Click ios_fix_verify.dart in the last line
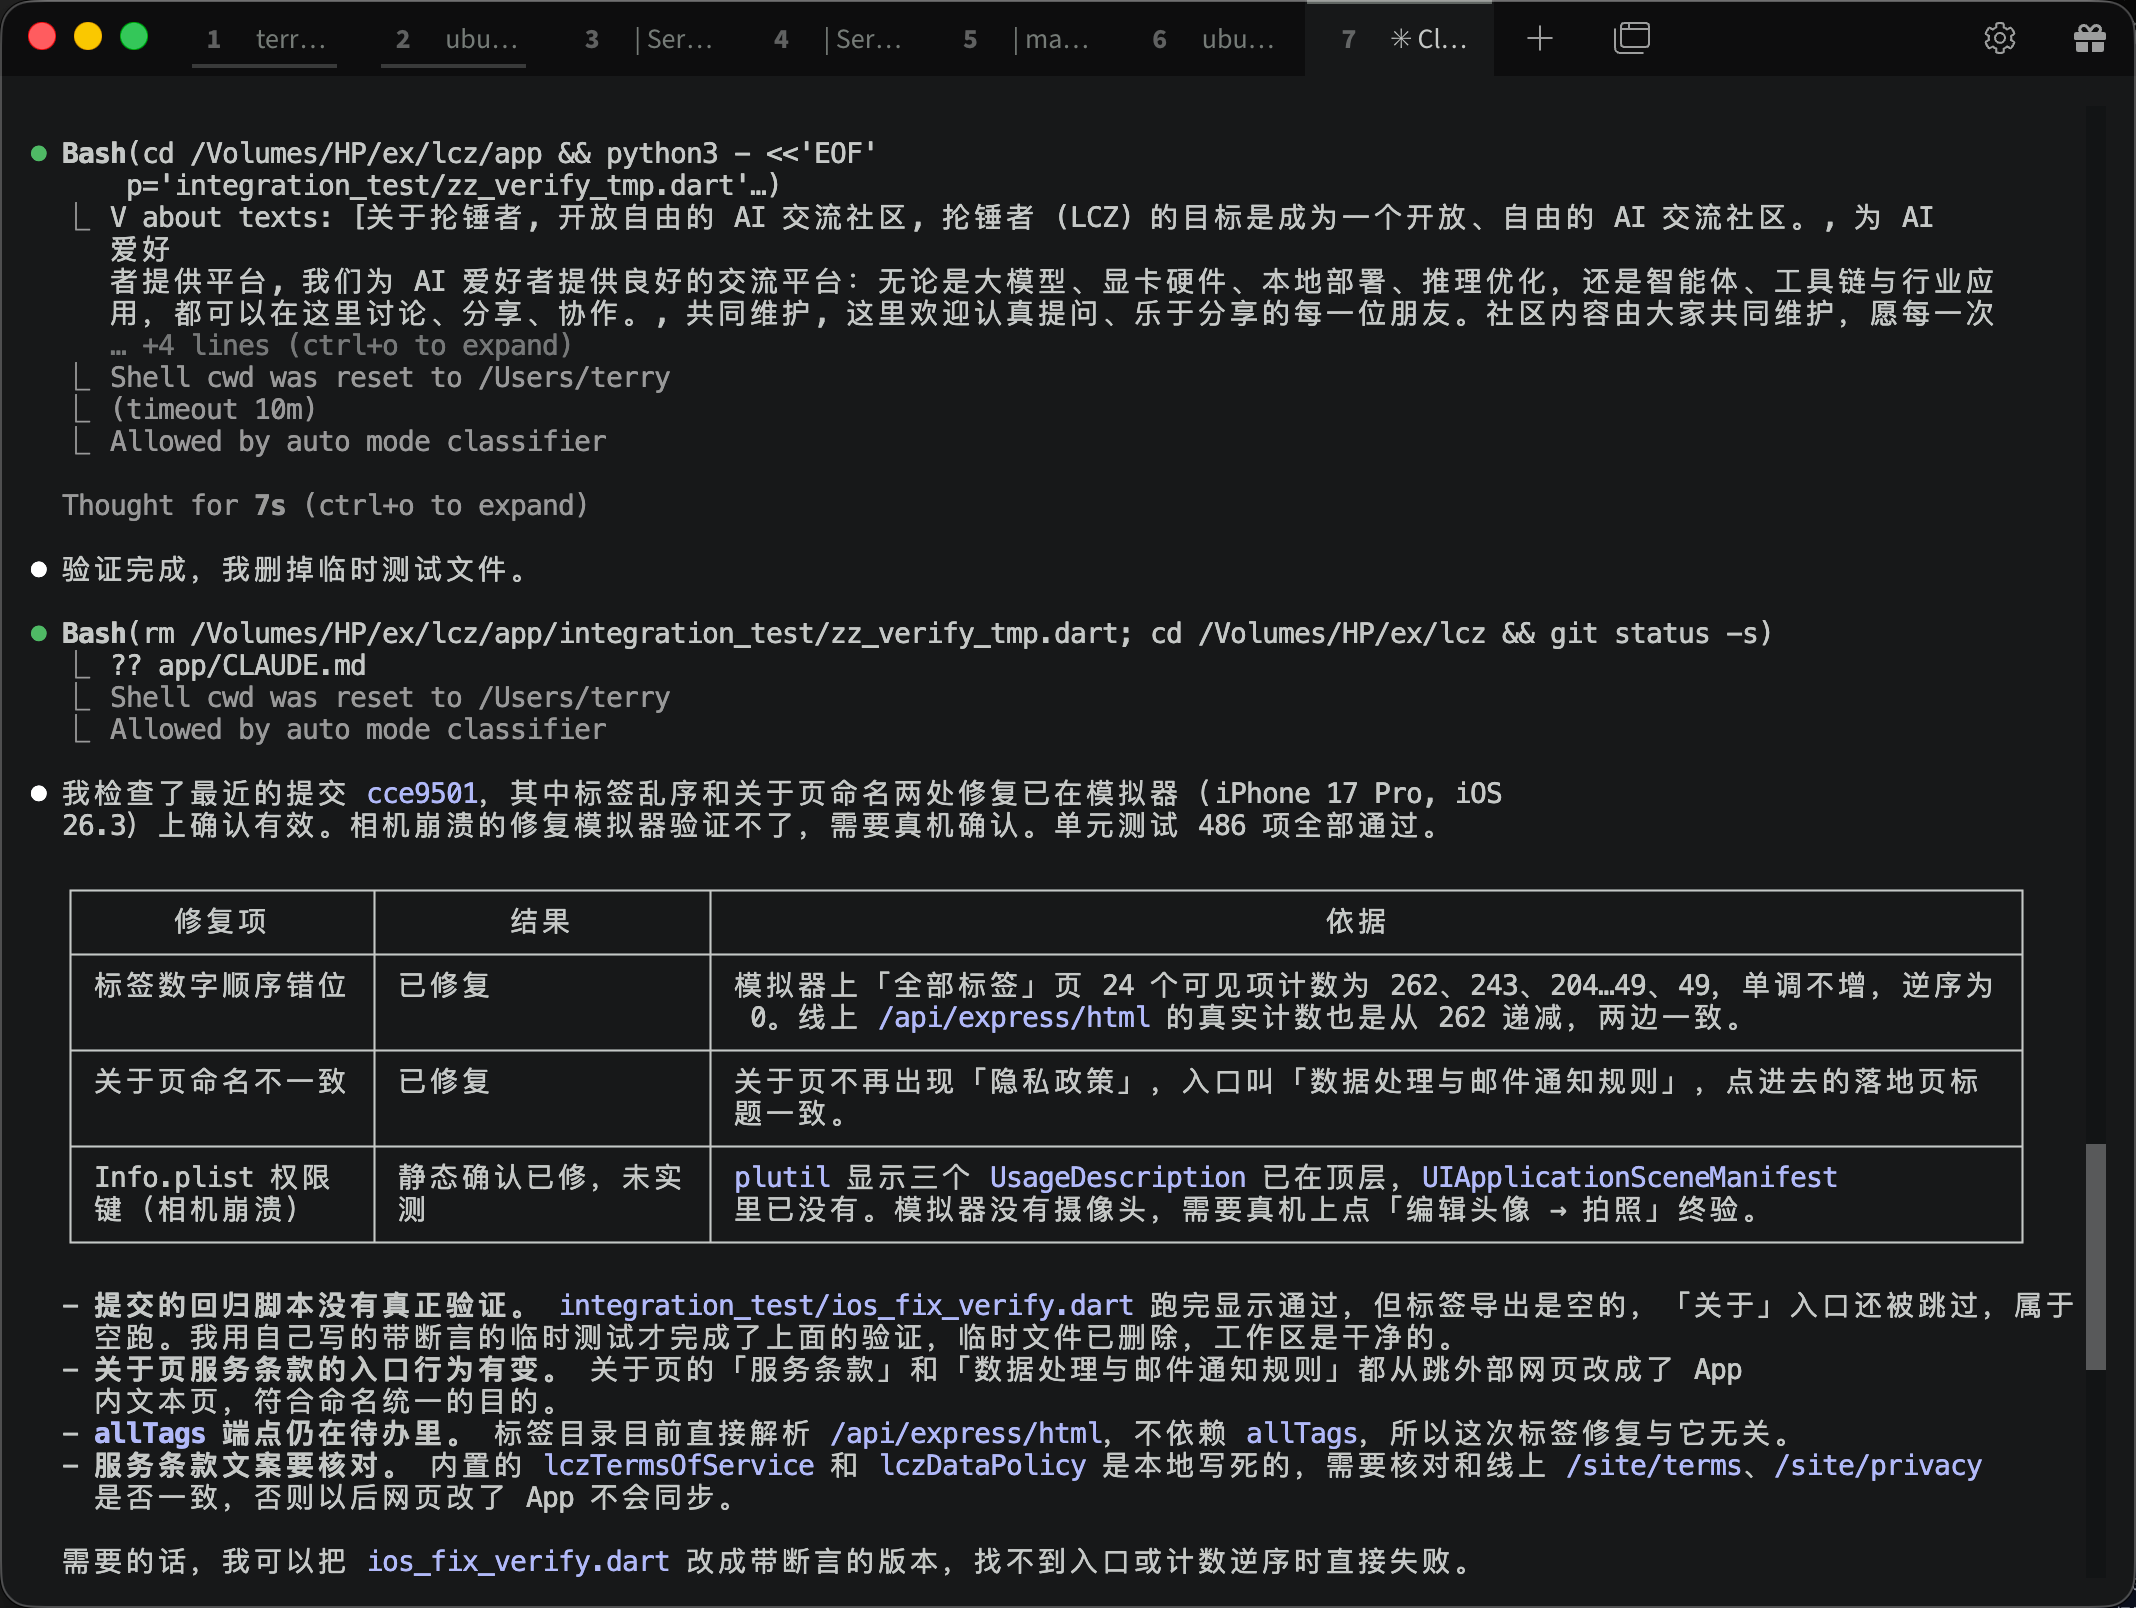Image resolution: width=2136 pixels, height=1608 pixels. tap(518, 1561)
